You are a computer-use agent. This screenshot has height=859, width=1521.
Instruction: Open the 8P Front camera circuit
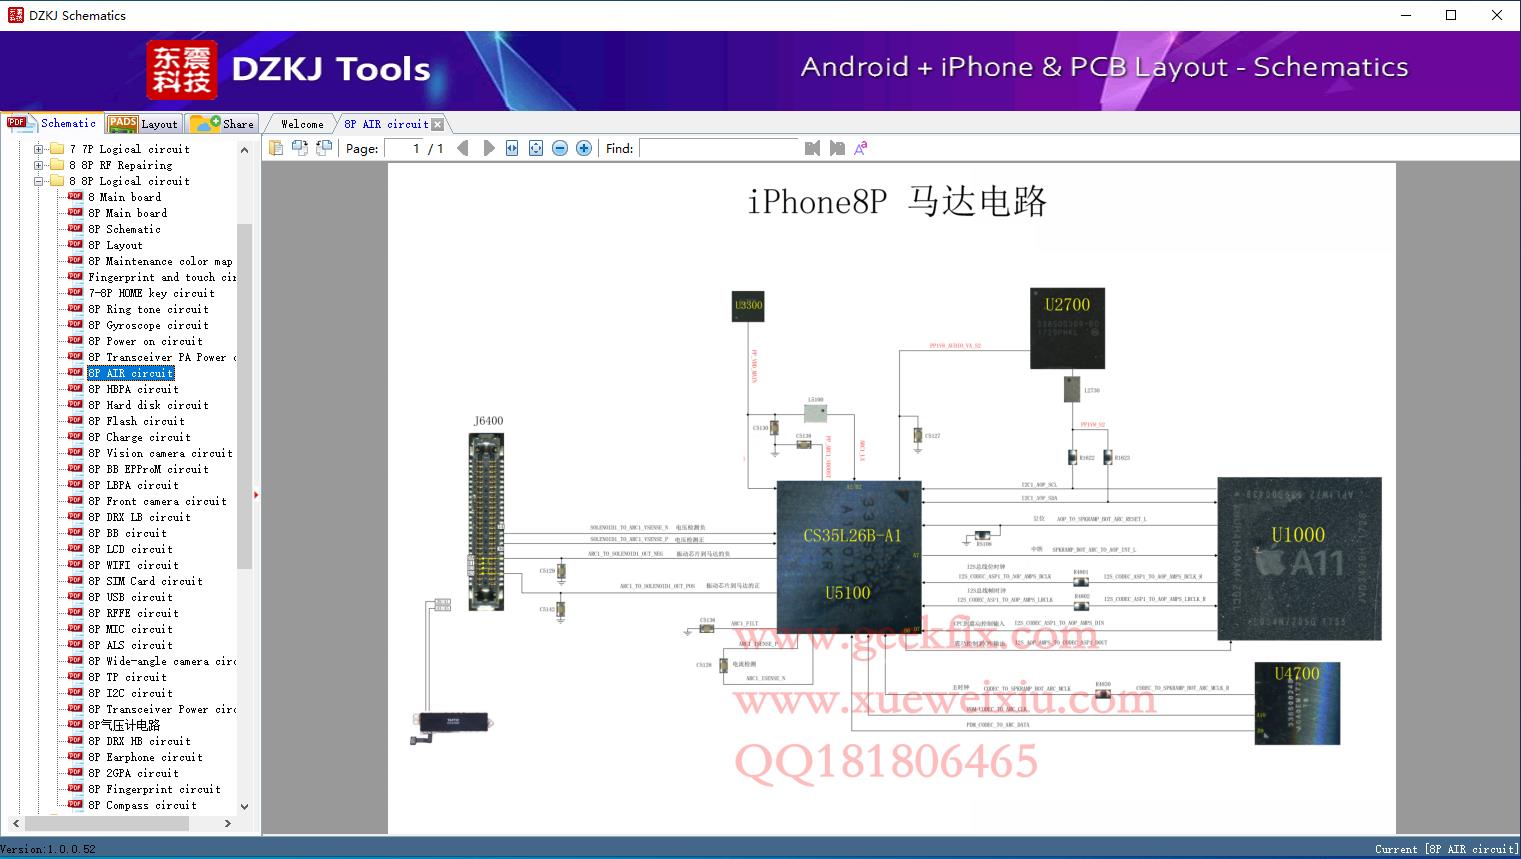(x=157, y=501)
